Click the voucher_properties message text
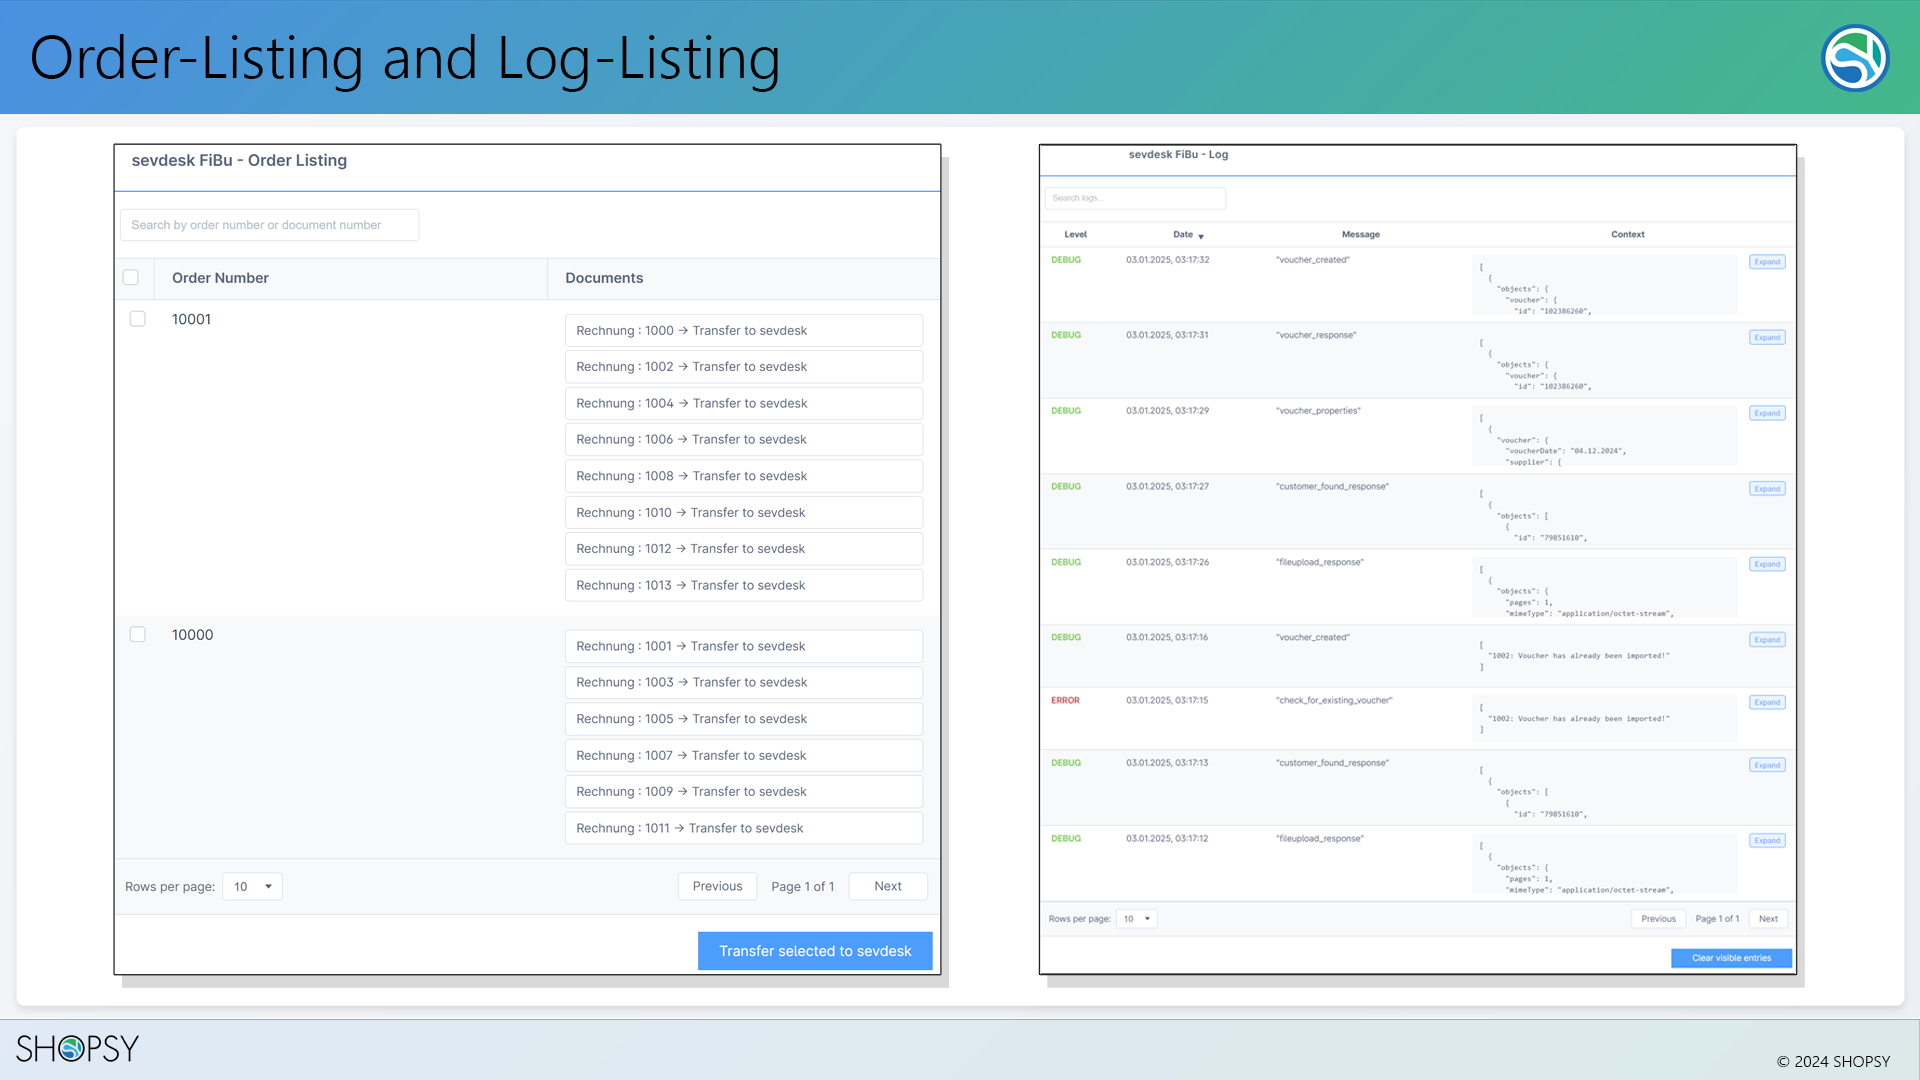The width and height of the screenshot is (1920, 1080). point(1318,411)
